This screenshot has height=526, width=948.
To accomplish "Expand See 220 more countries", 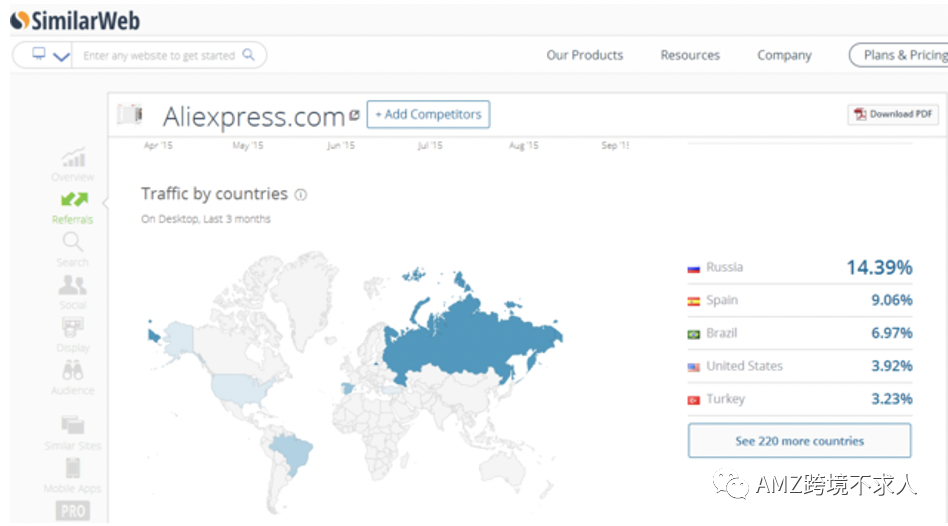I will [x=799, y=441].
